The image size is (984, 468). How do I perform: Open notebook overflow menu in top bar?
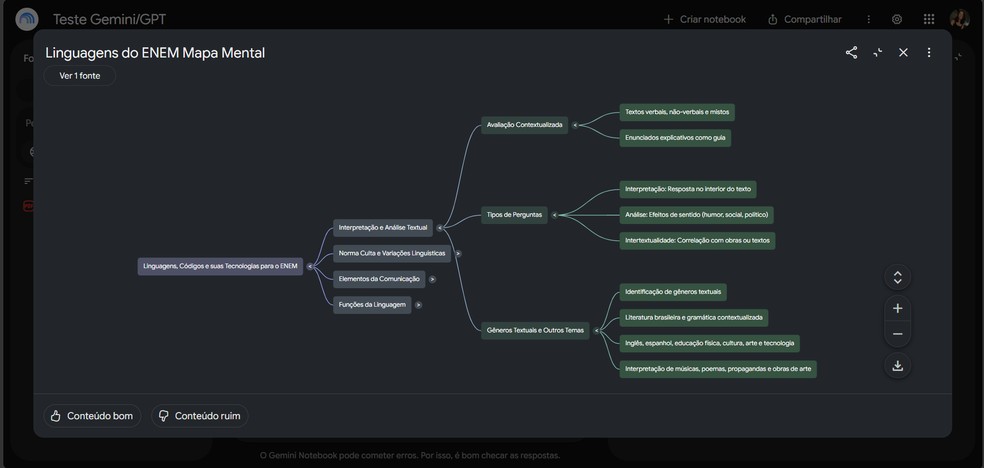coord(869,19)
